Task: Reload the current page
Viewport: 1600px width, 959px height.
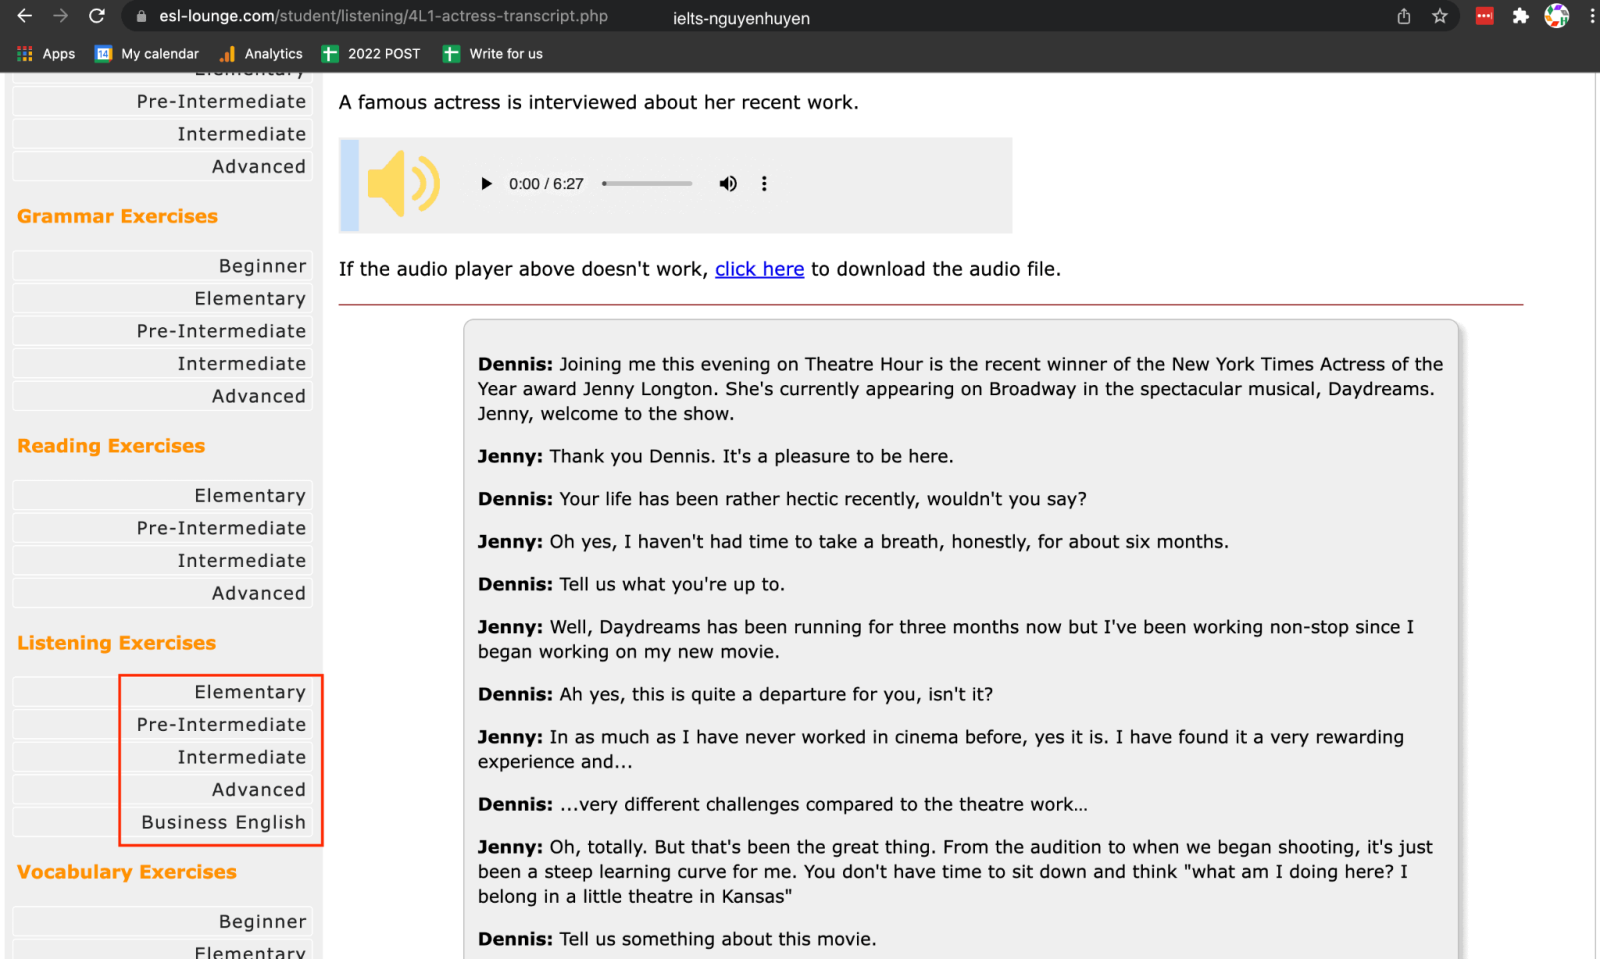Action: click(97, 16)
